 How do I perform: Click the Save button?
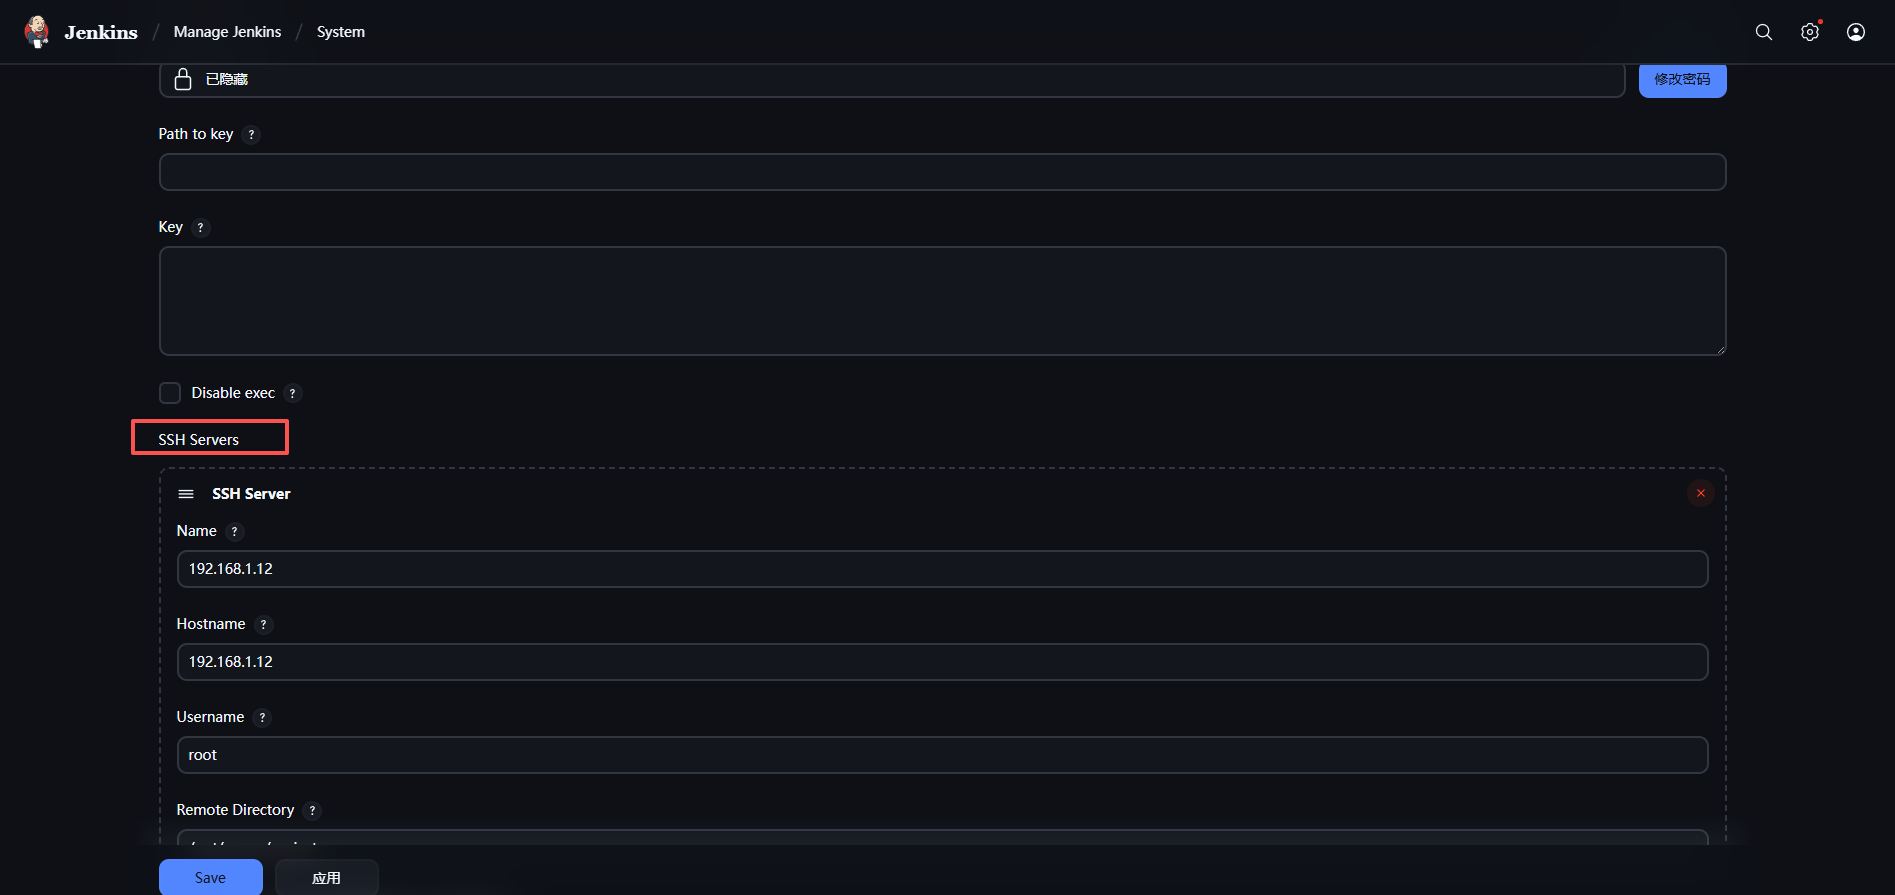point(210,877)
